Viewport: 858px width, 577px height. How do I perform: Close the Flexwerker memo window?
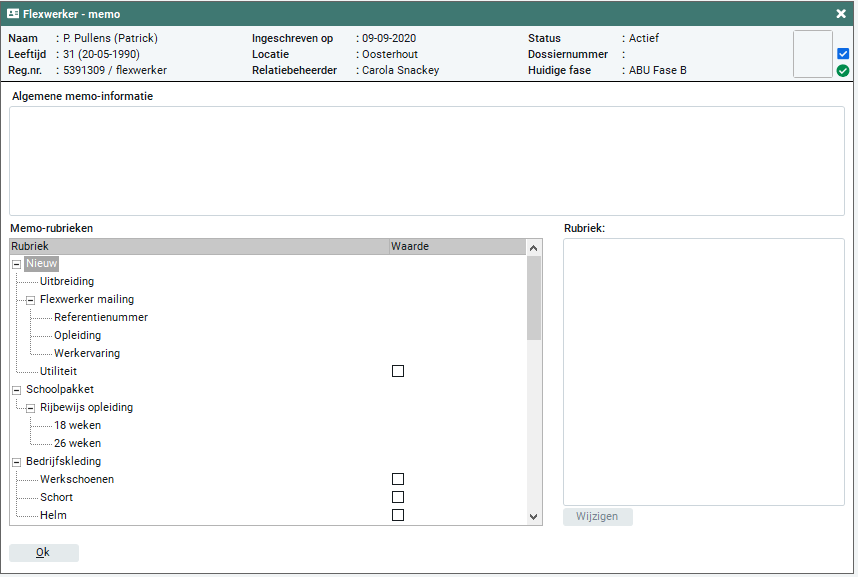click(x=841, y=14)
